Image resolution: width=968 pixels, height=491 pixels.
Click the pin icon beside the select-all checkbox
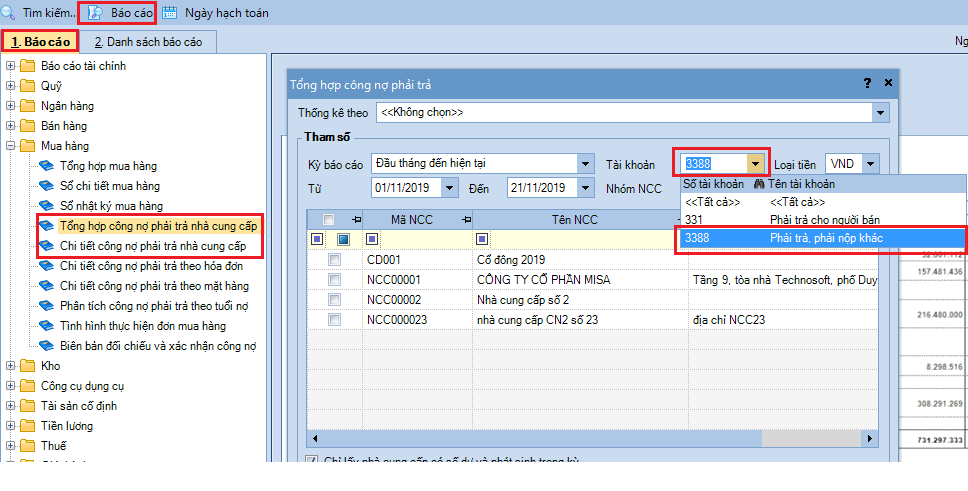(356, 219)
